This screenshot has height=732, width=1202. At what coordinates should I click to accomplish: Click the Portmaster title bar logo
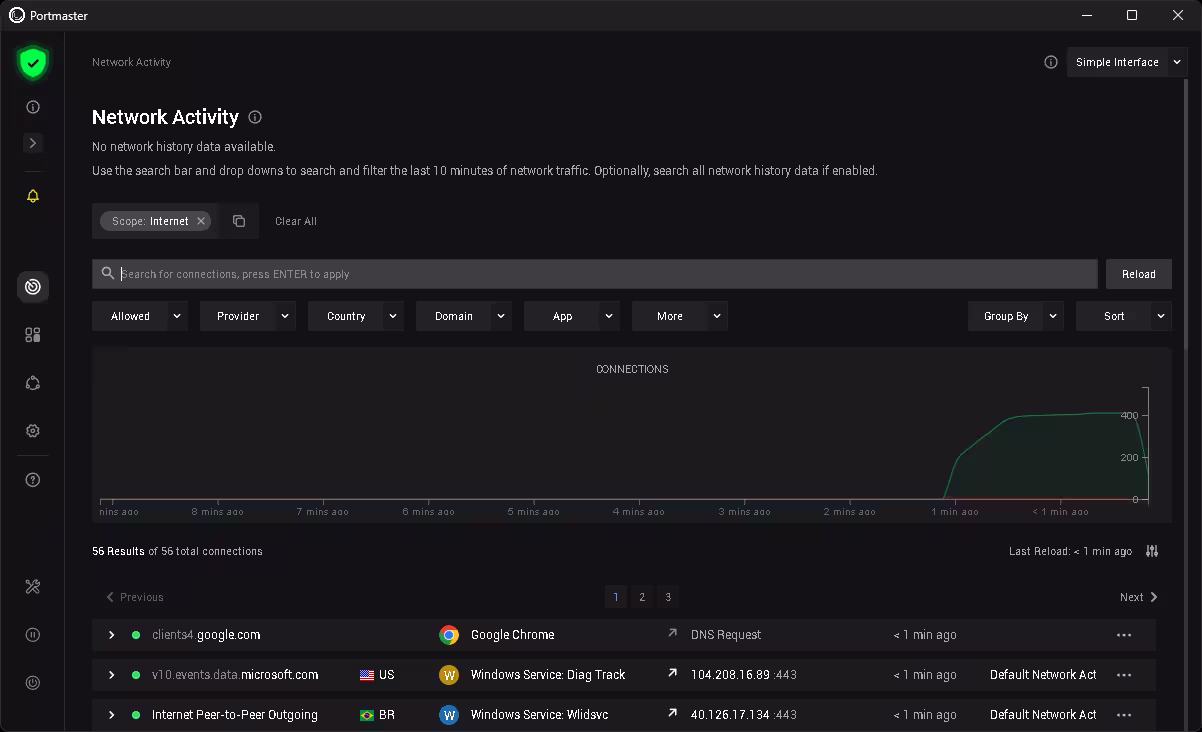click(17, 15)
